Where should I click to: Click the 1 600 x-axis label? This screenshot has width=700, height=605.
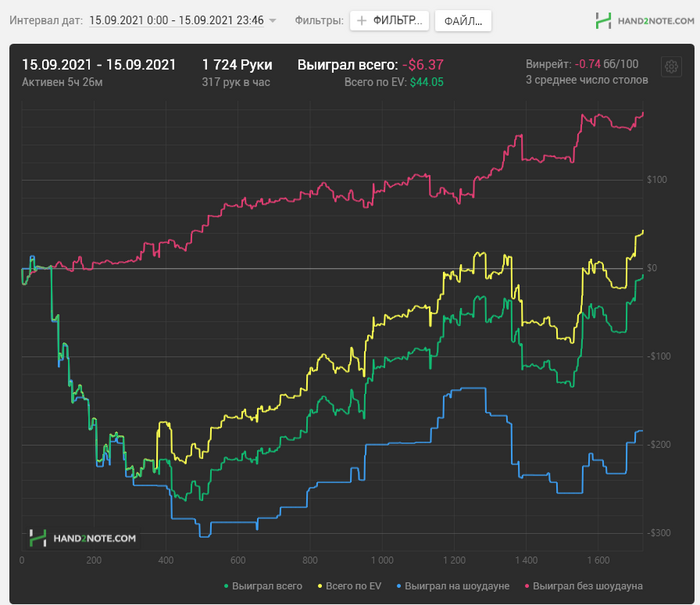point(598,560)
